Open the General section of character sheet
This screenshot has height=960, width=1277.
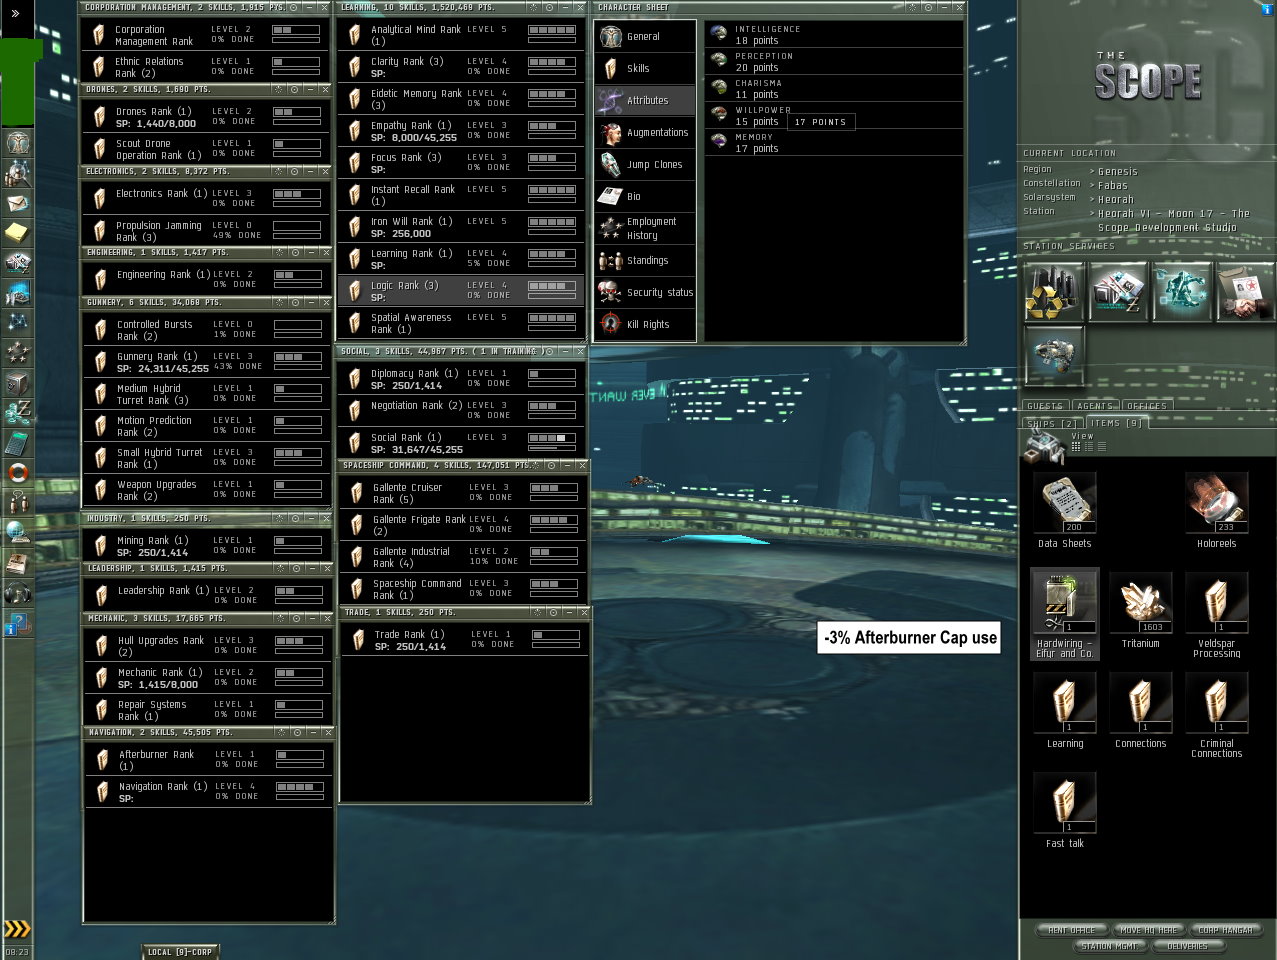[x=645, y=36]
